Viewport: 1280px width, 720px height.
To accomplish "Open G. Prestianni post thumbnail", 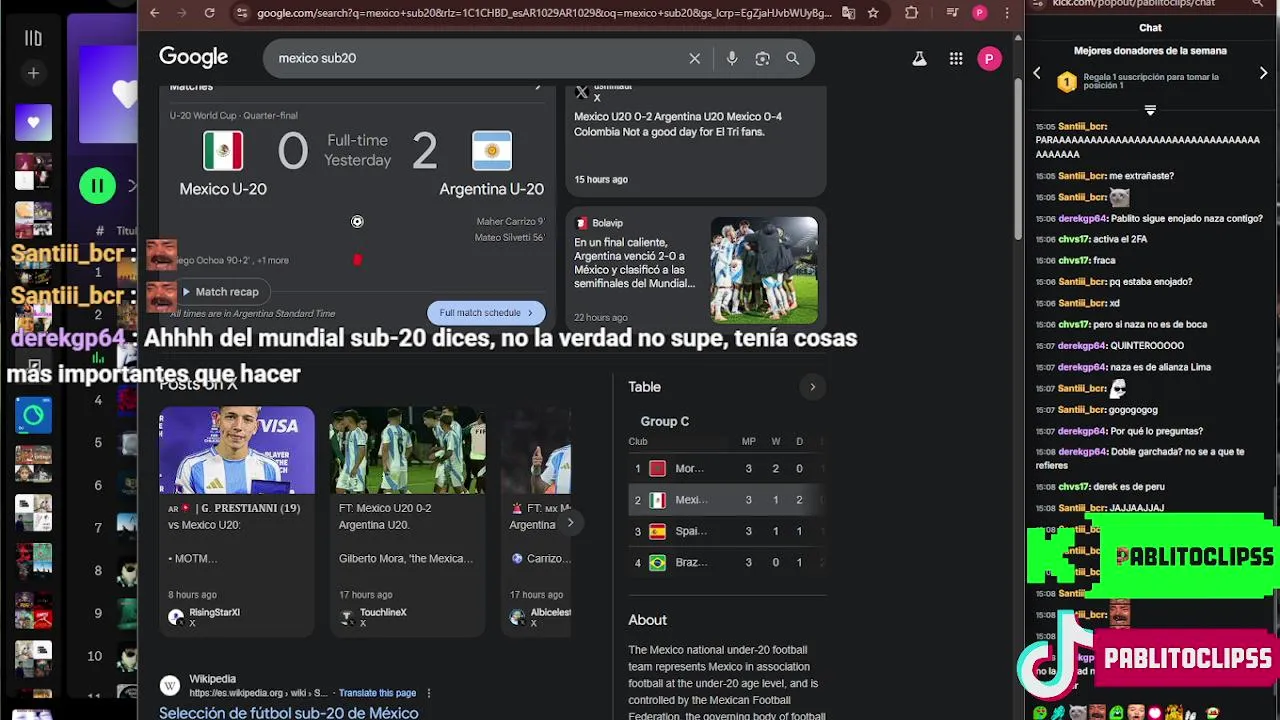I will coord(237,450).
